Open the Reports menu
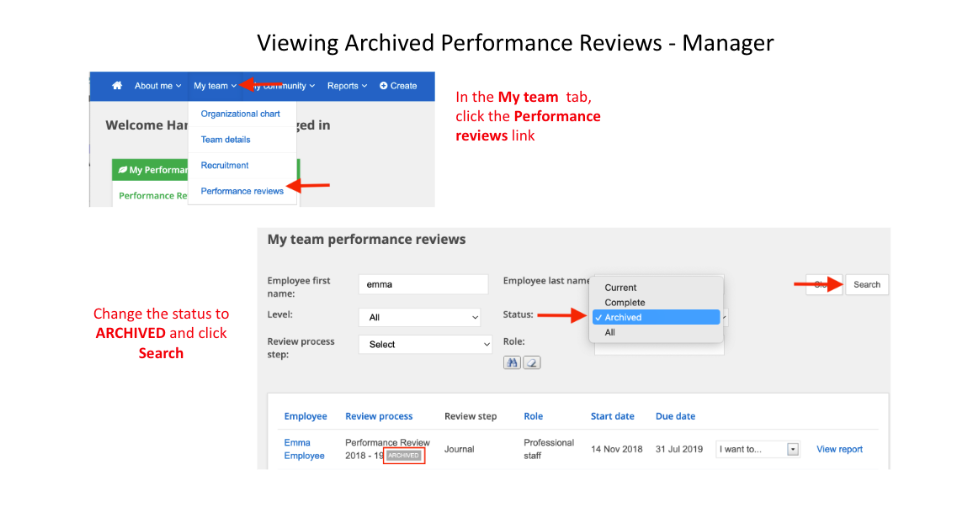954x512 pixels. [x=347, y=86]
